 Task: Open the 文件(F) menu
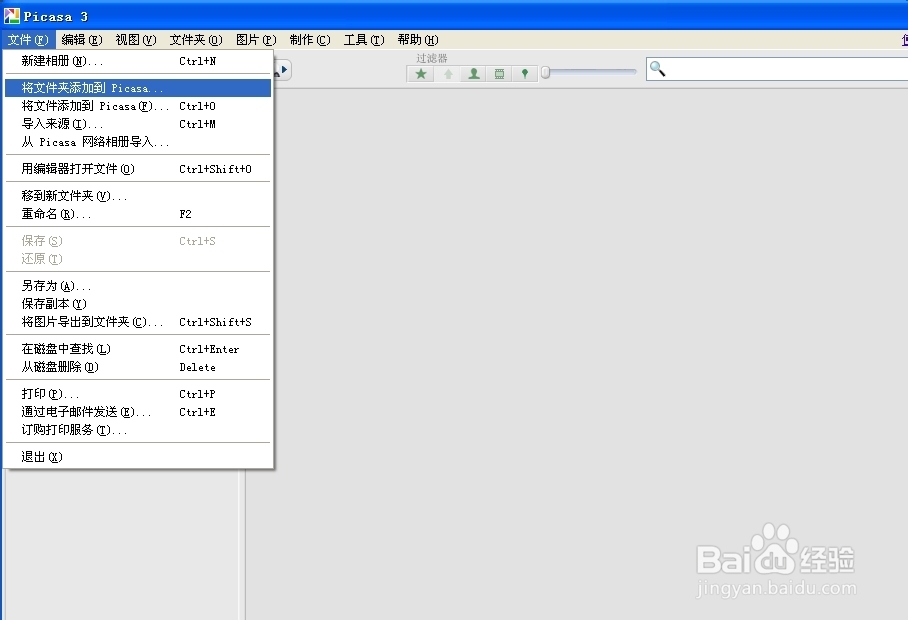[x=28, y=40]
